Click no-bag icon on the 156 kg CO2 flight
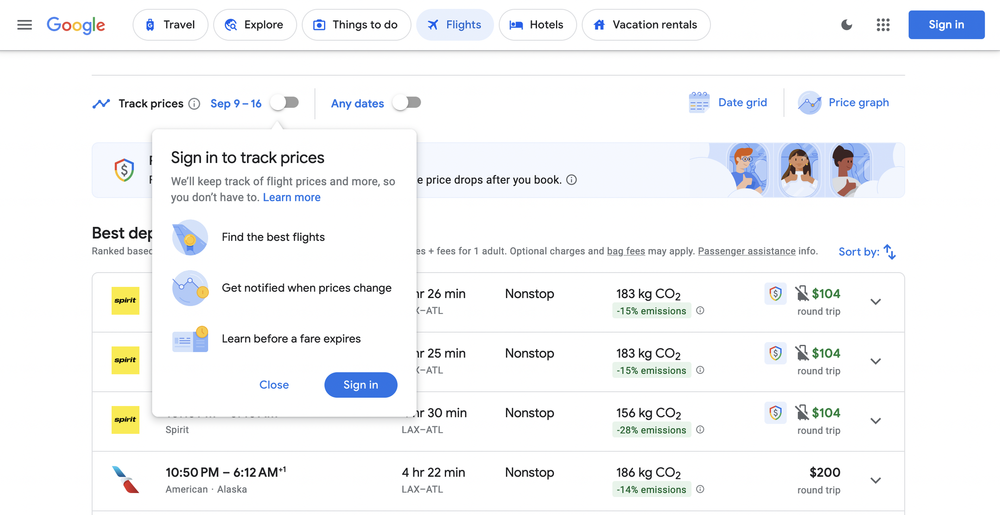Viewport: 1000px width, 515px height. point(802,412)
